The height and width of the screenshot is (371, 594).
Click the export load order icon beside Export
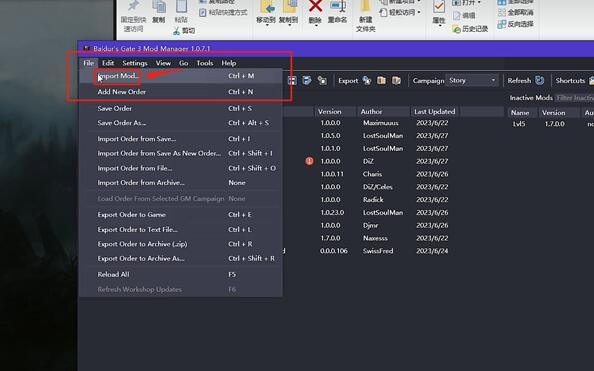click(x=367, y=80)
